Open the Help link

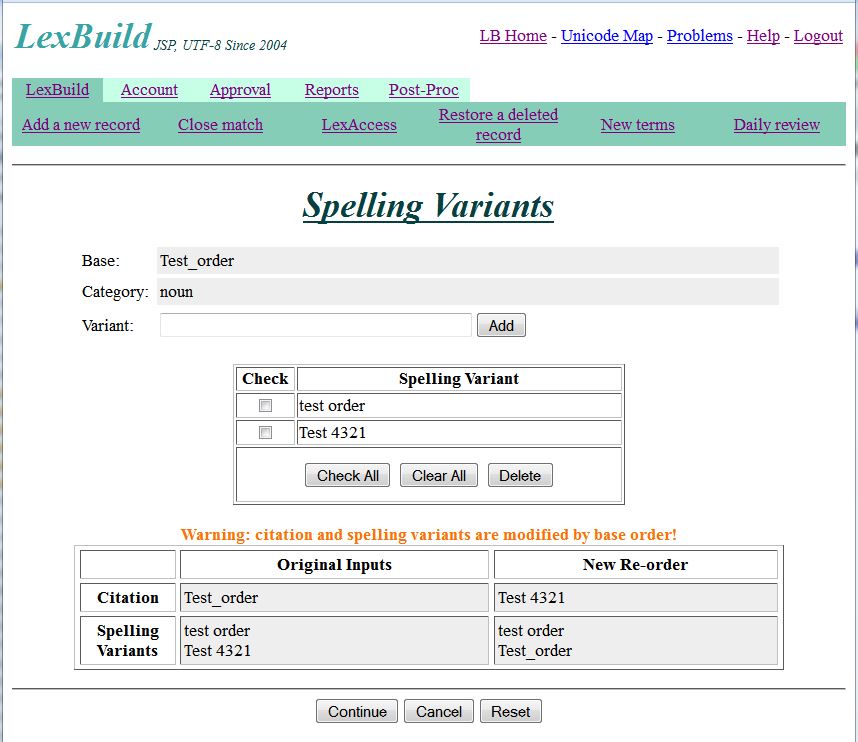763,36
